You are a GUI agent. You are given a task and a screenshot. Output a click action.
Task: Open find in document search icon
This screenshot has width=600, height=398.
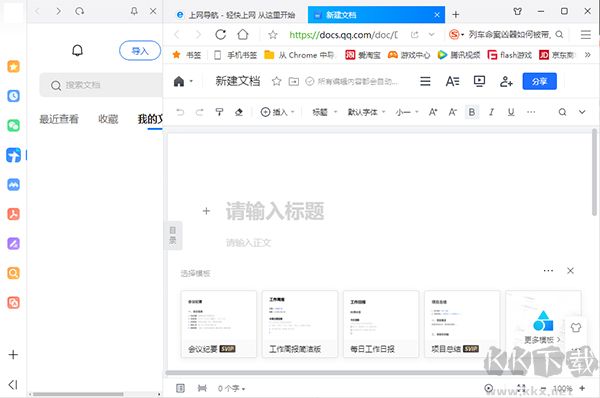click(562, 112)
